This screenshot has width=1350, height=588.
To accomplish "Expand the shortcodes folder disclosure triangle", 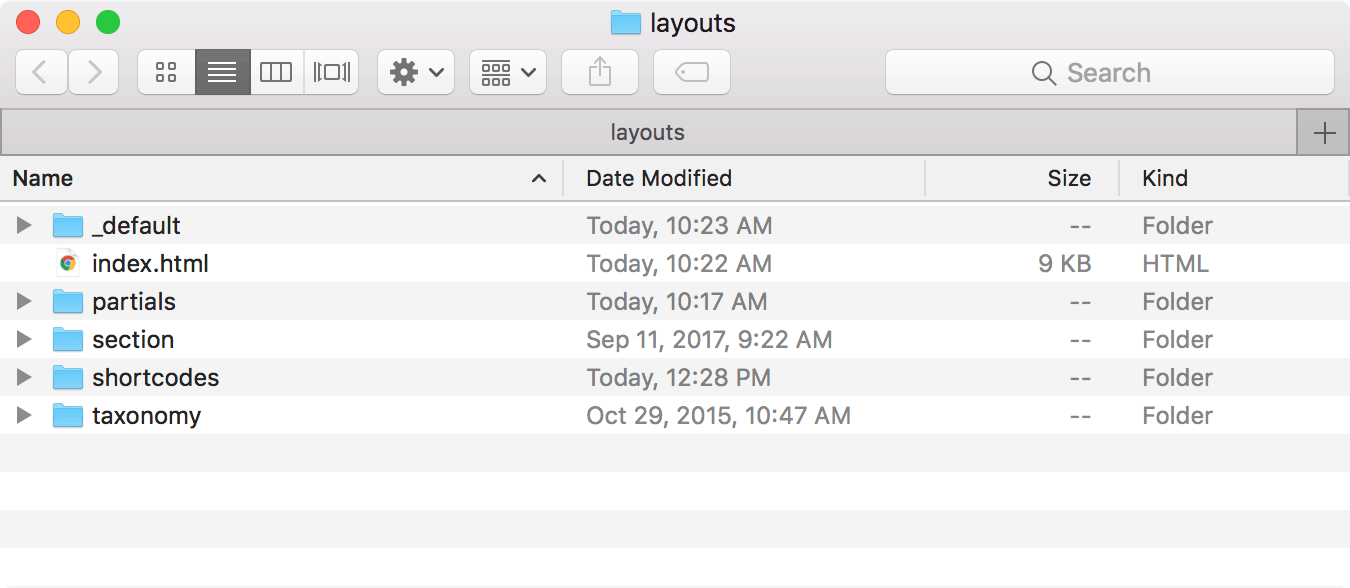I will (24, 378).
